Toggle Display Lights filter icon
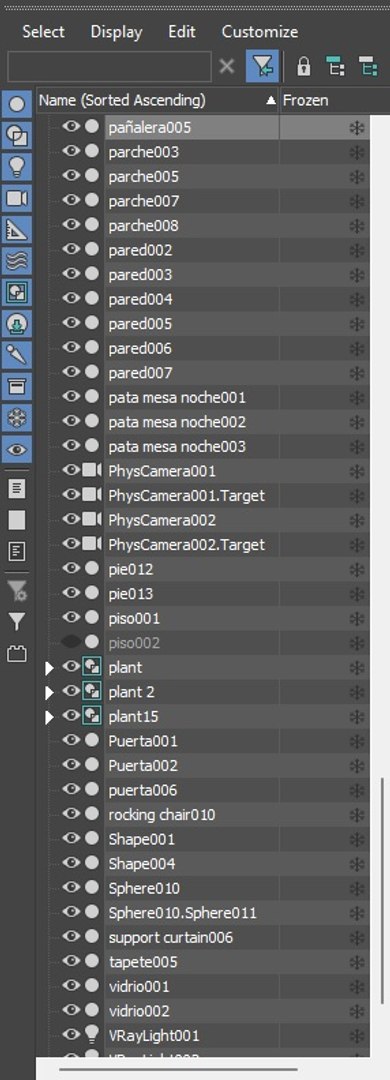The width and height of the screenshot is (390, 1080). point(17,167)
